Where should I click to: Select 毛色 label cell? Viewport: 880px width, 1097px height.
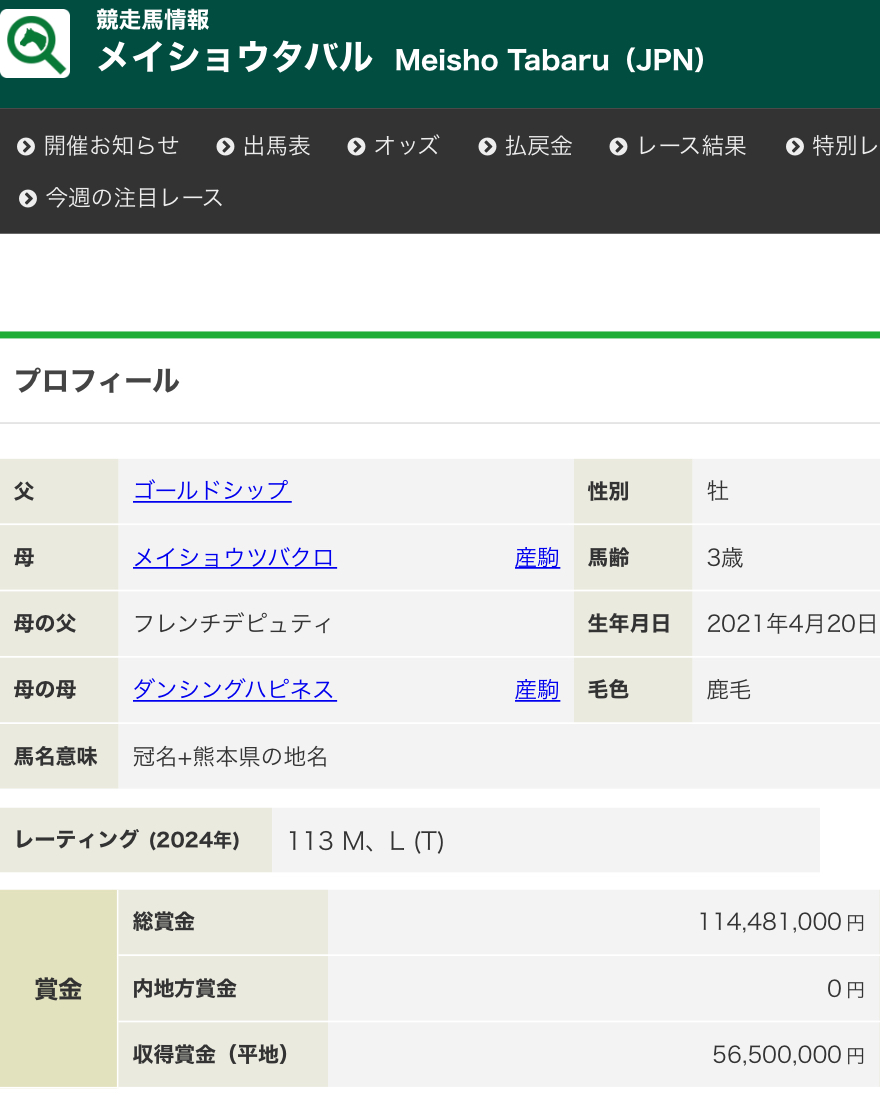632,690
